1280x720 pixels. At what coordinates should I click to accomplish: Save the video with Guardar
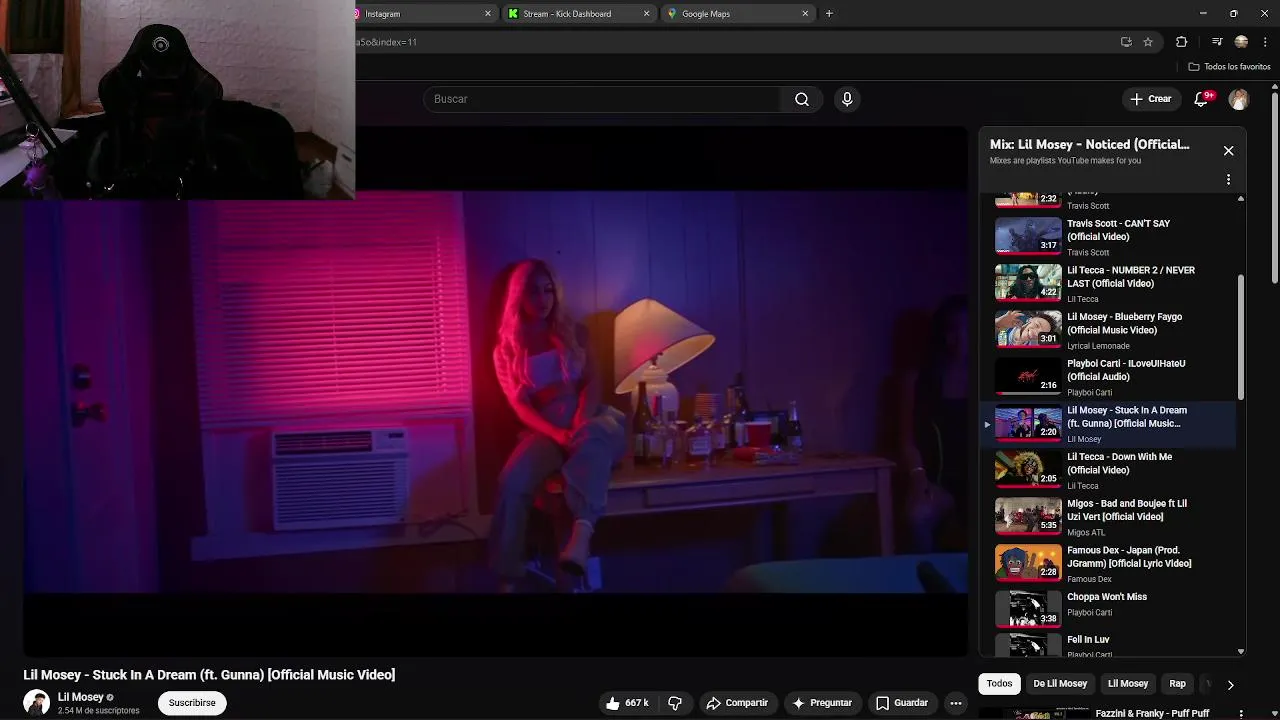pyautogui.click(x=902, y=703)
